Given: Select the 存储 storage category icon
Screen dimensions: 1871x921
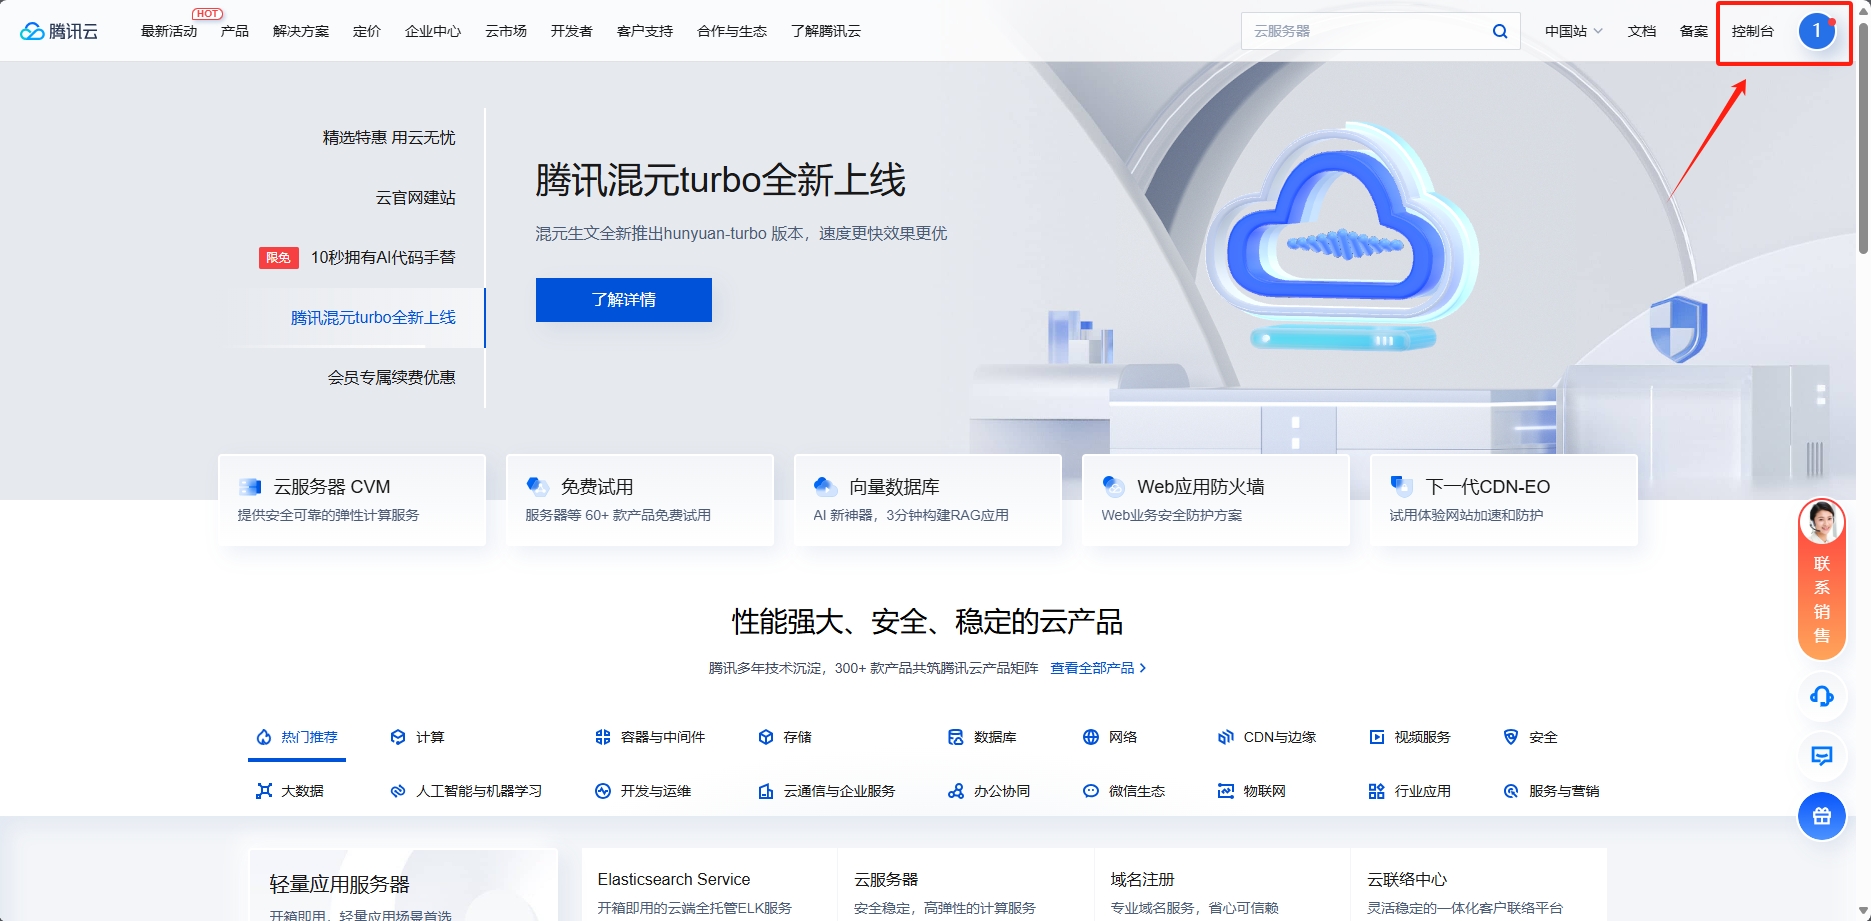Looking at the screenshot, I should [x=764, y=737].
